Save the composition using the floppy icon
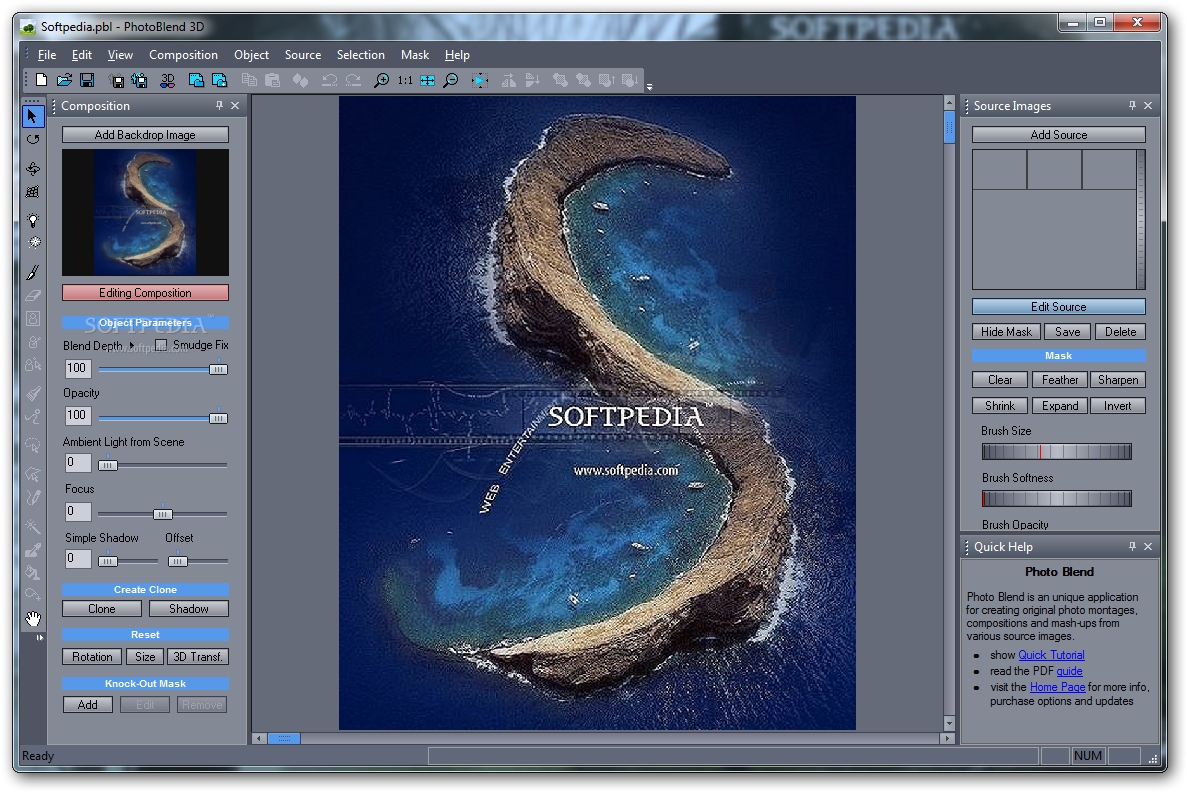 [87, 80]
